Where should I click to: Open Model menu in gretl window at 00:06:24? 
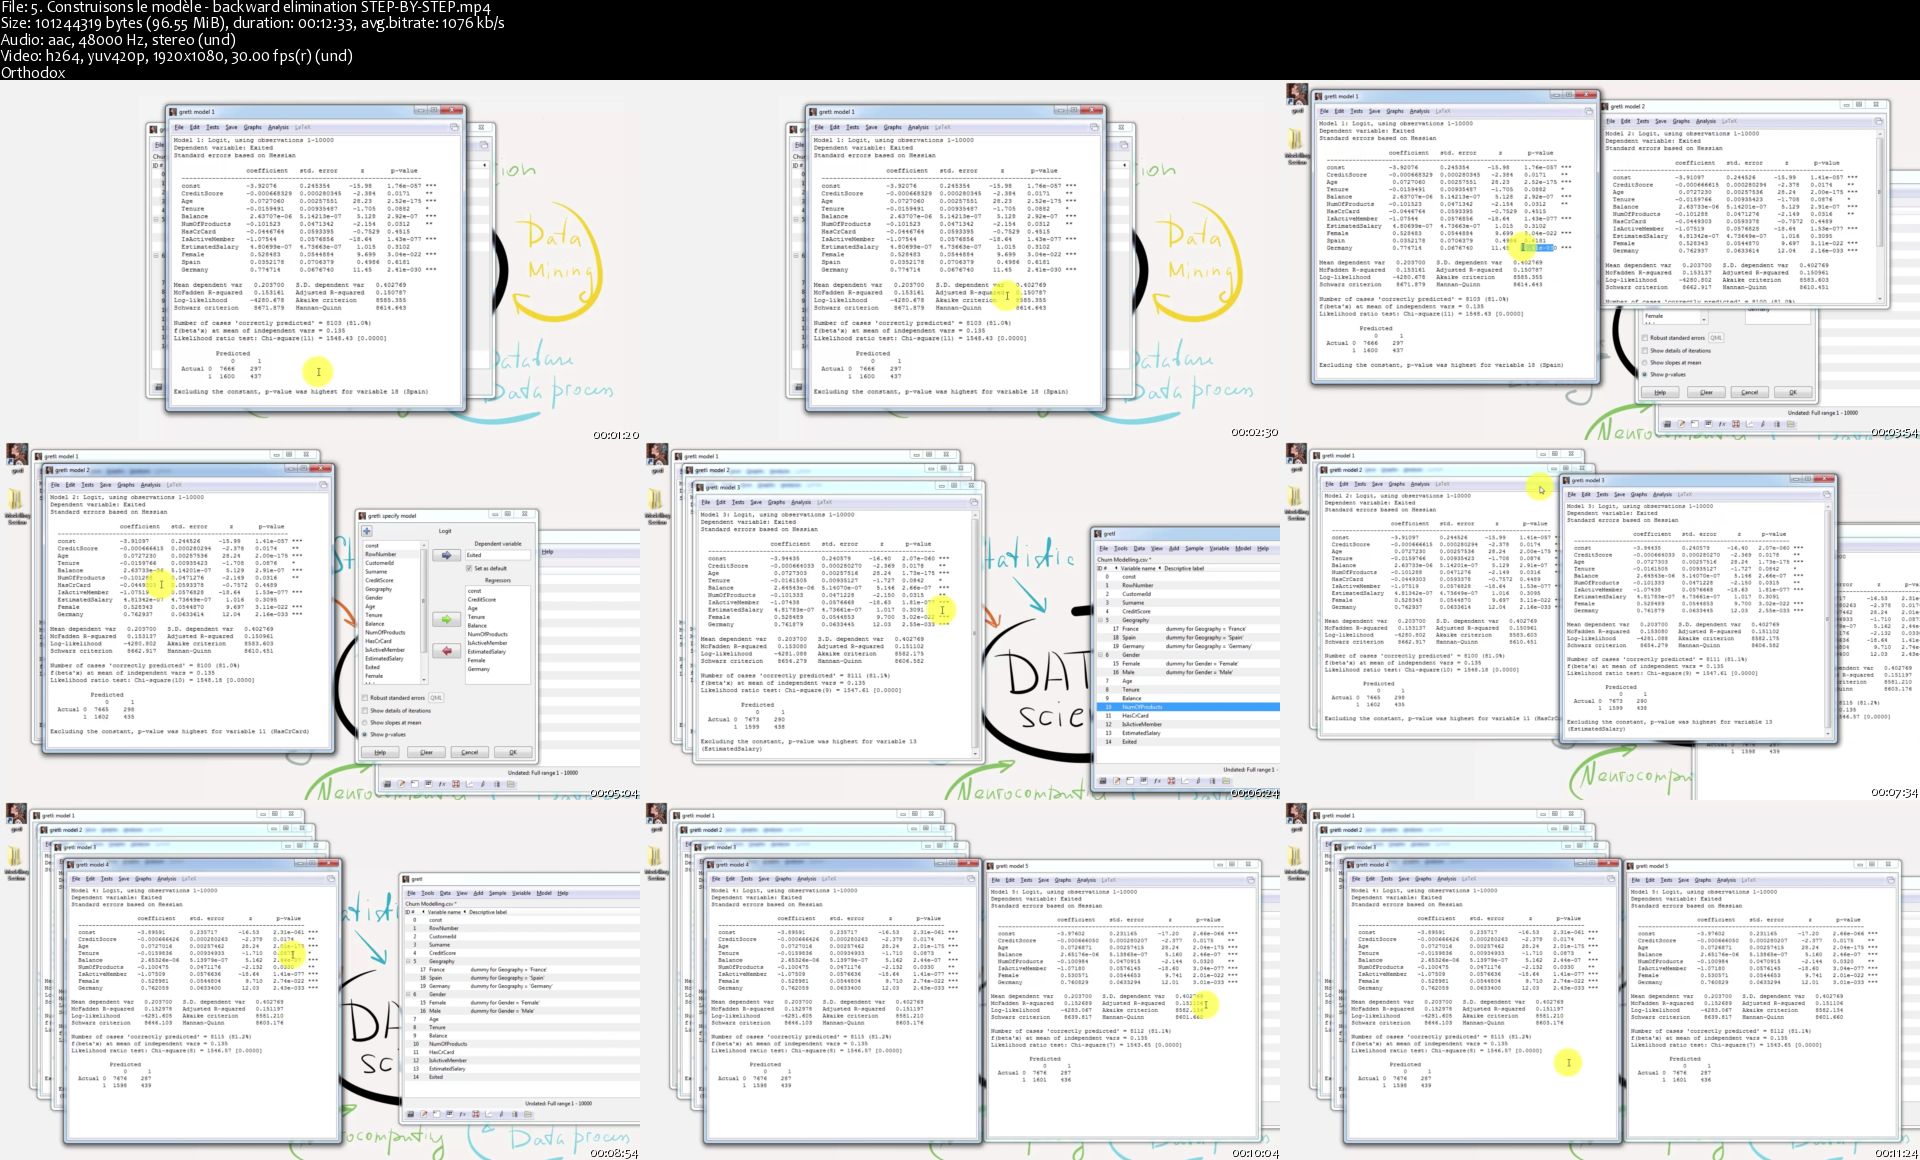point(1243,548)
